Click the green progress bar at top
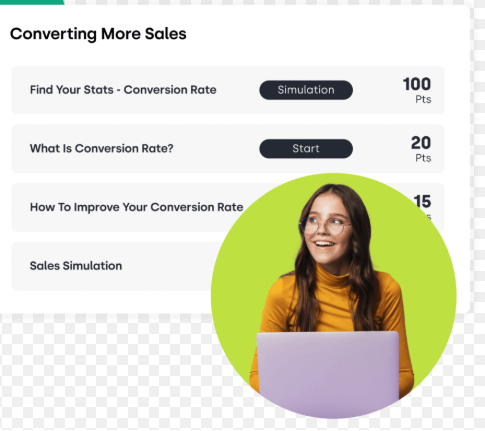Viewport: 485px width, 431px height. tap(32, 2)
